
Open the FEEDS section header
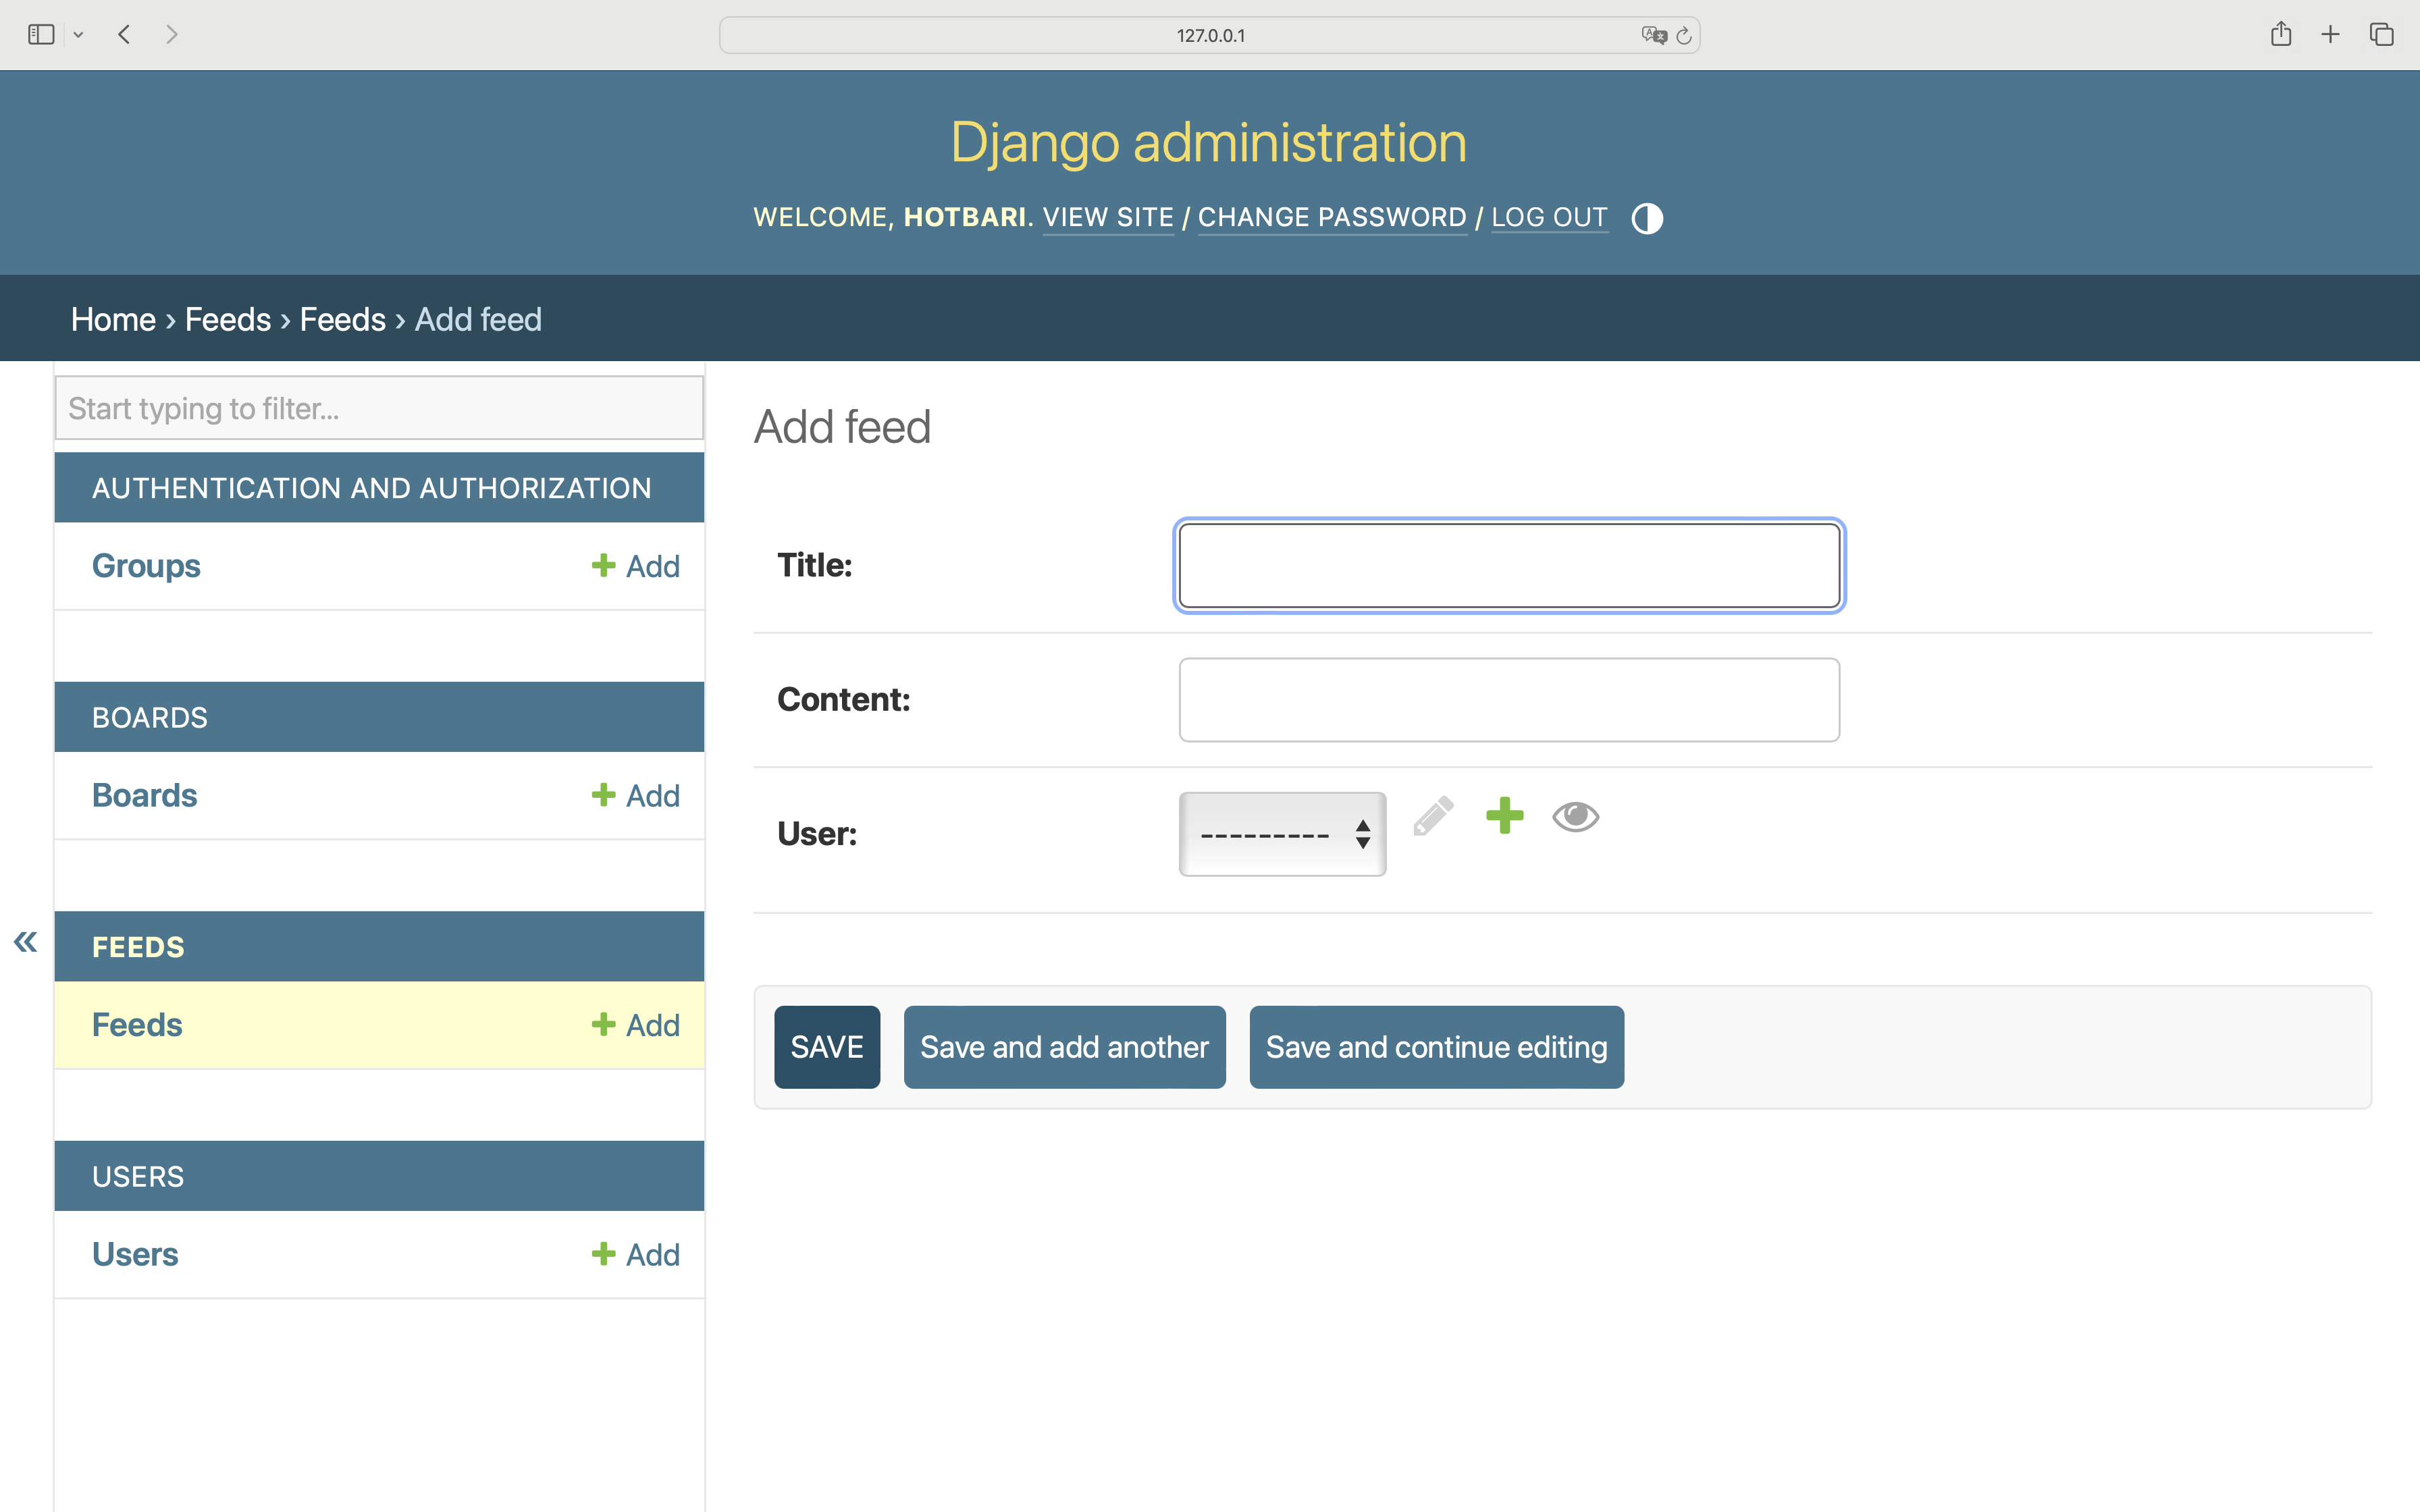138,947
